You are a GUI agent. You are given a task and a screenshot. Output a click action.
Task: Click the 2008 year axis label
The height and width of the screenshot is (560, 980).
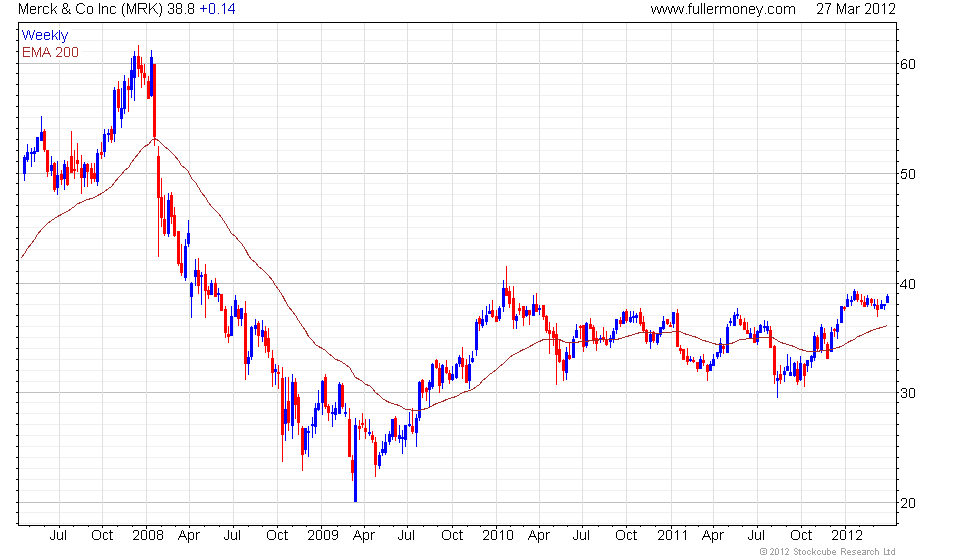(148, 536)
